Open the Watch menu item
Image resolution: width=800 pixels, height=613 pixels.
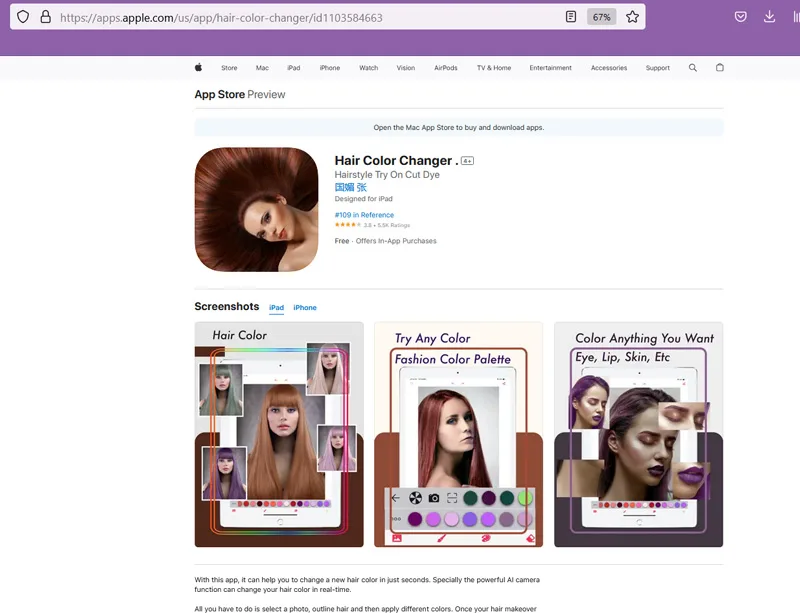[x=368, y=68]
